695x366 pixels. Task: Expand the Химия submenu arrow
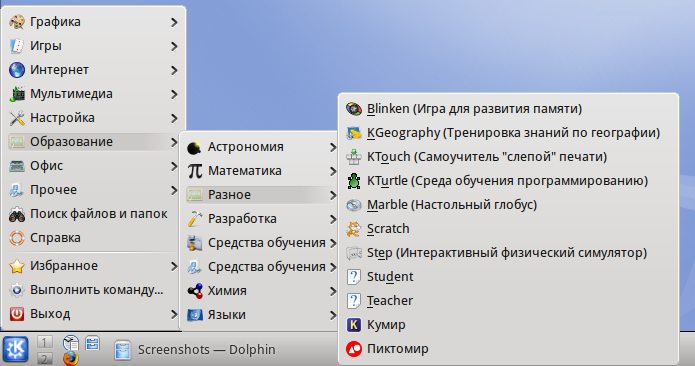[x=333, y=291]
